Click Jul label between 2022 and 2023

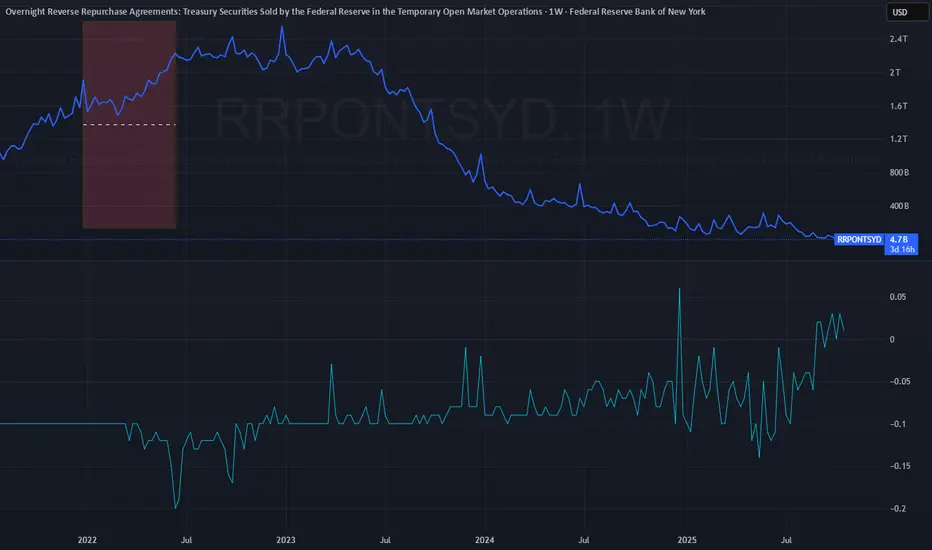186,540
